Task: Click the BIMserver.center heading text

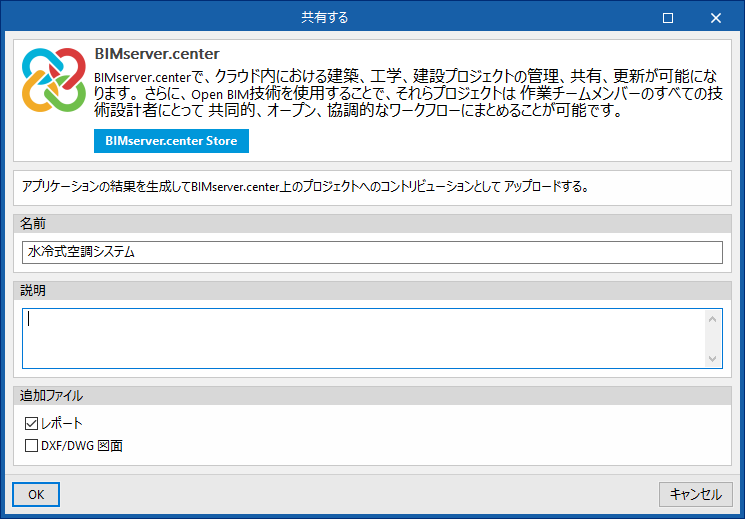Action: point(157,54)
